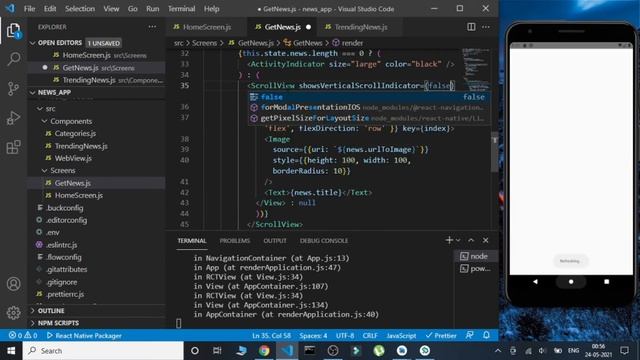The image size is (640, 360).
Task: Open the Accounts menu icon
Action: coord(13,284)
